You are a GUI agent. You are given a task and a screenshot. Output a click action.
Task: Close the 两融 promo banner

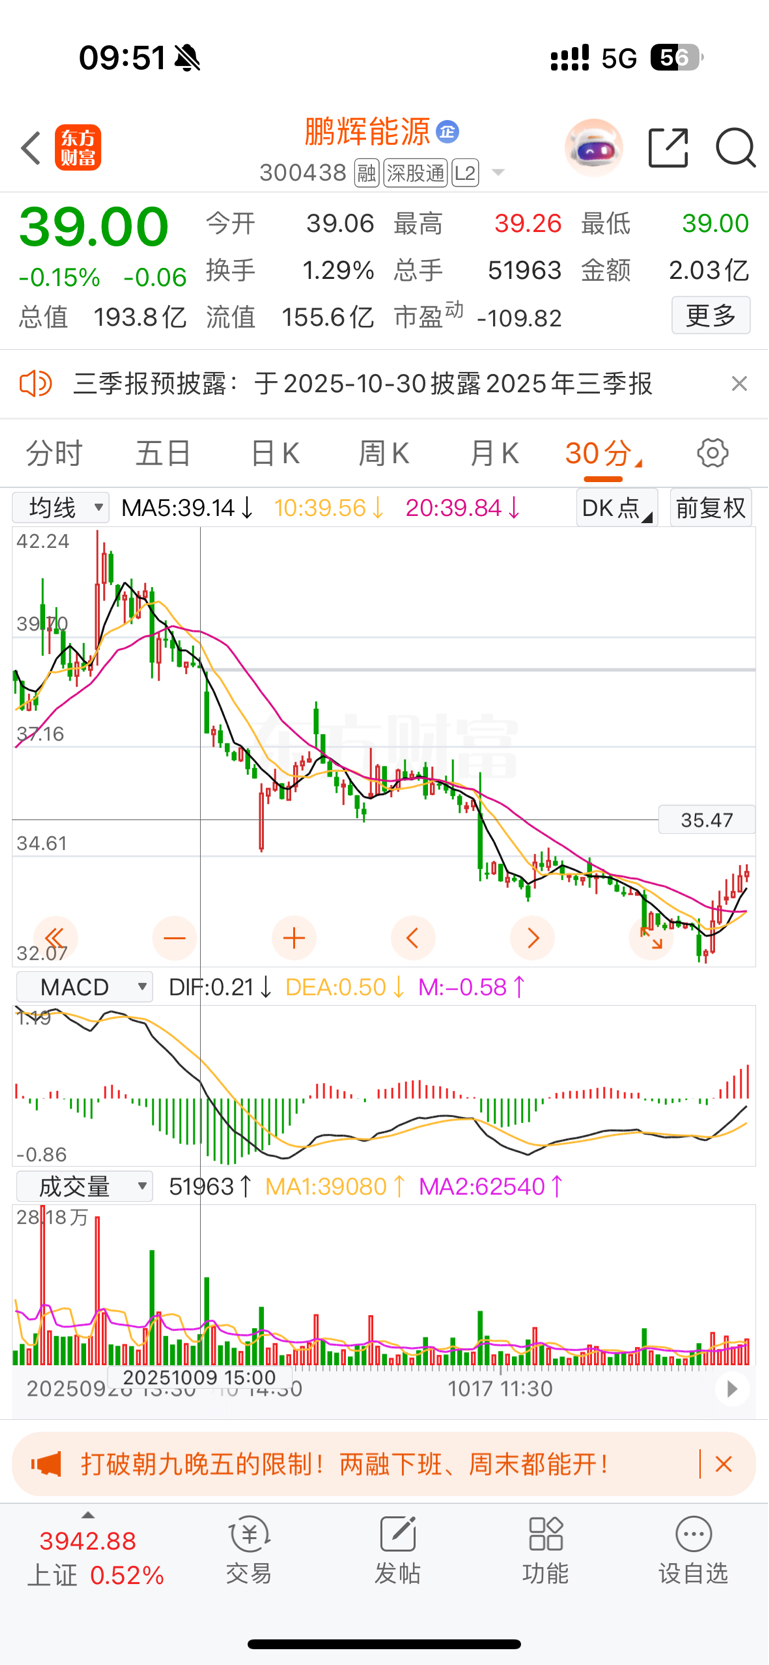click(x=724, y=1465)
